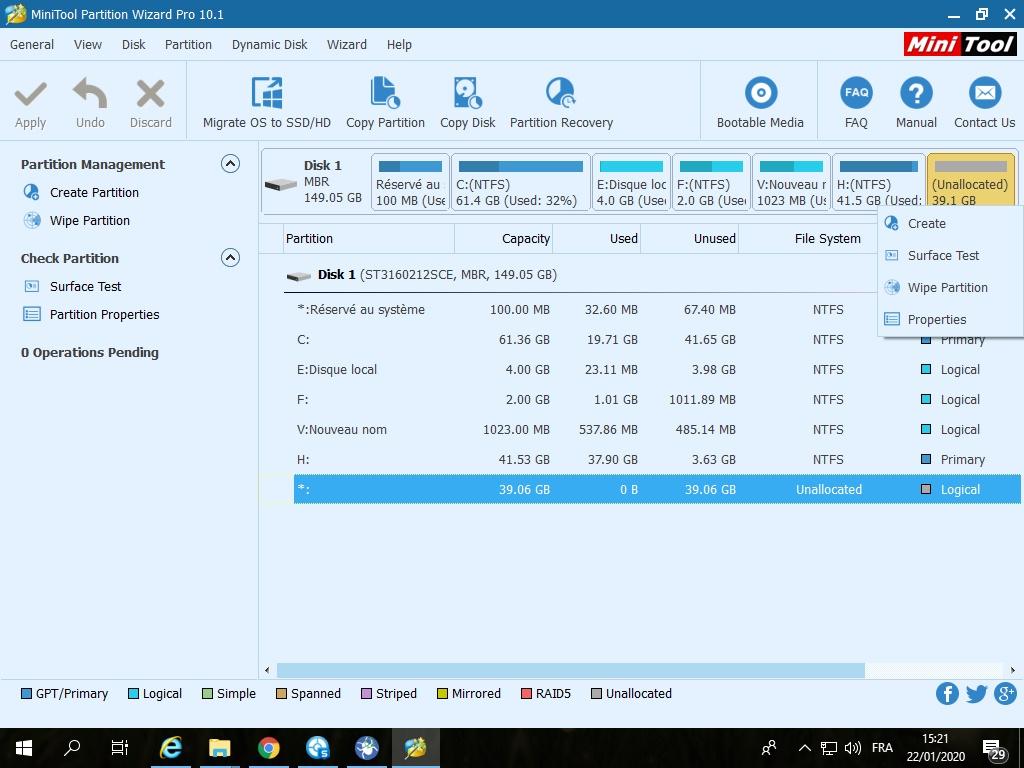This screenshot has height=768, width=1024.
Task: Click the Discard X icon
Action: pos(150,93)
